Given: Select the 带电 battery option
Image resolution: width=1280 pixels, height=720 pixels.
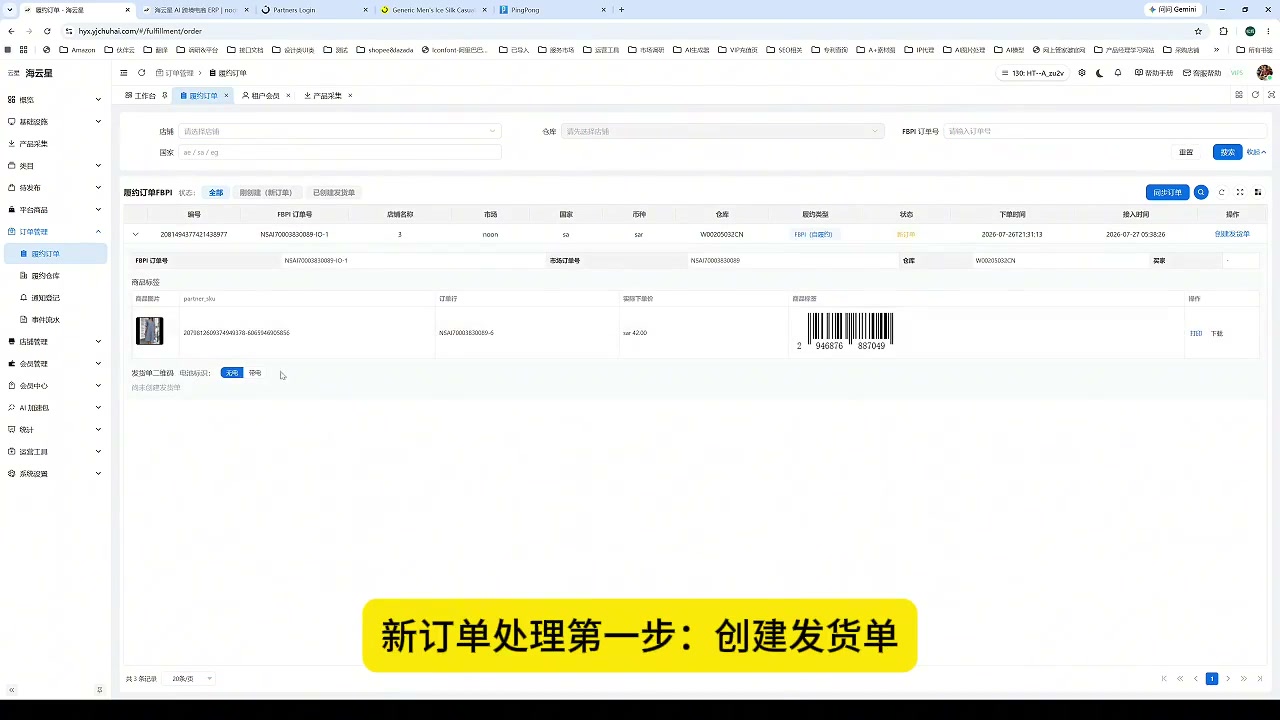Looking at the screenshot, I should 255,373.
